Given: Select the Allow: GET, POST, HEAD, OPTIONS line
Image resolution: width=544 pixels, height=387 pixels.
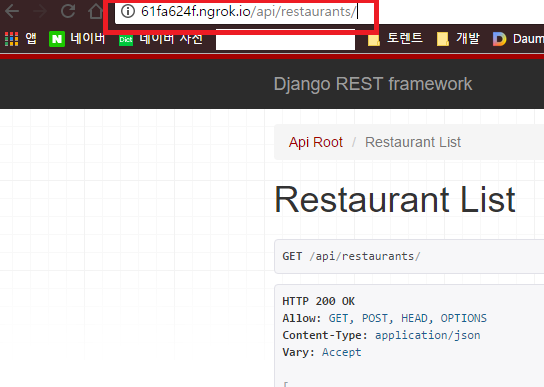Looking at the screenshot, I should click(384, 318).
